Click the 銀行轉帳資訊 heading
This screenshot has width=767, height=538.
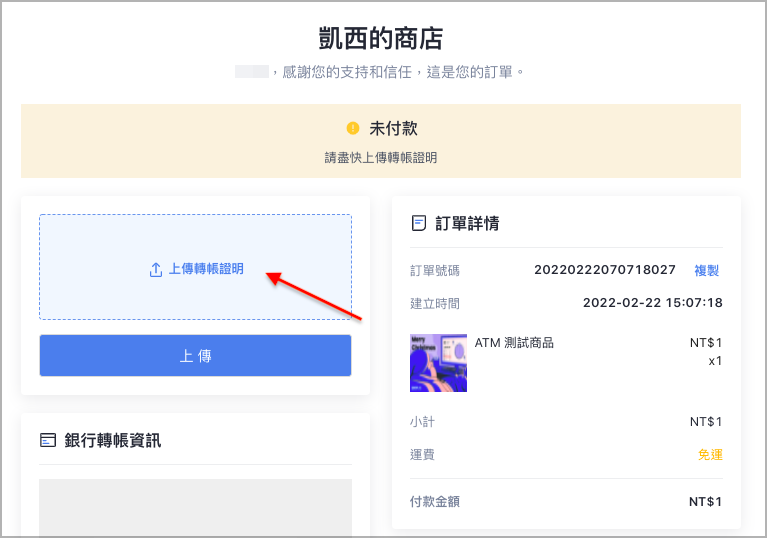(113, 440)
